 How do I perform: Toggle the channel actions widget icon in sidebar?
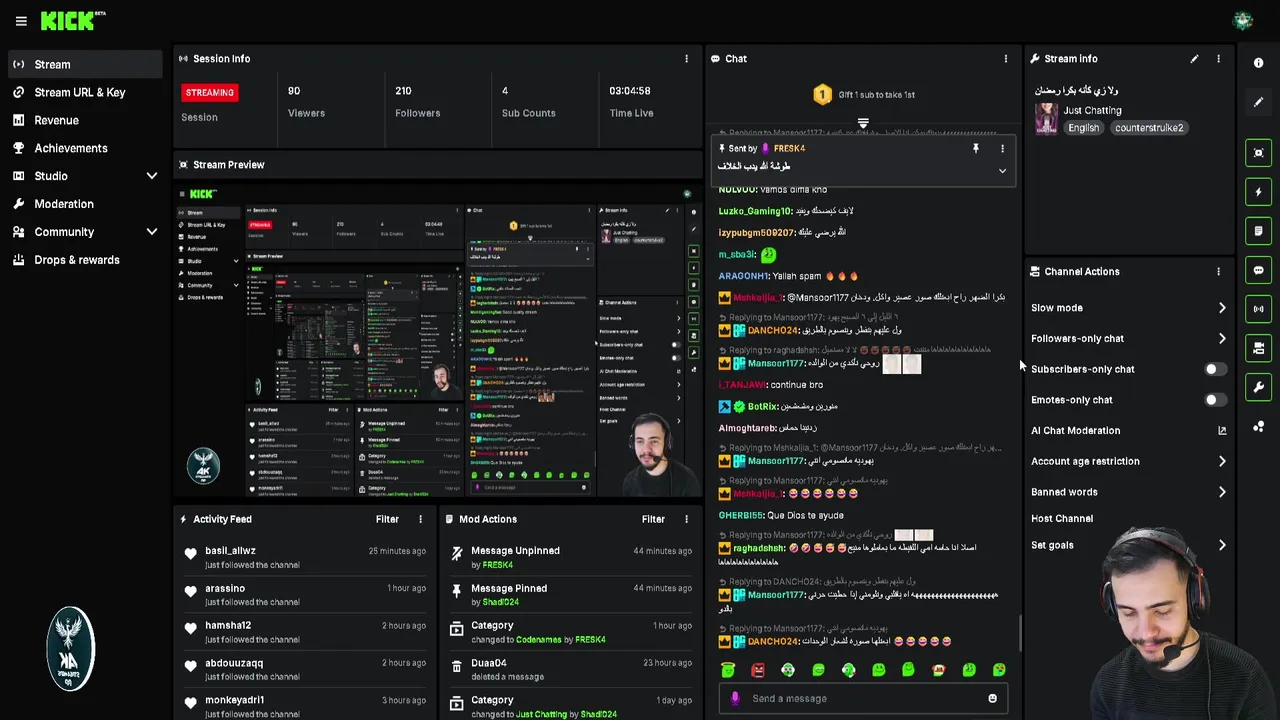coord(1258,348)
